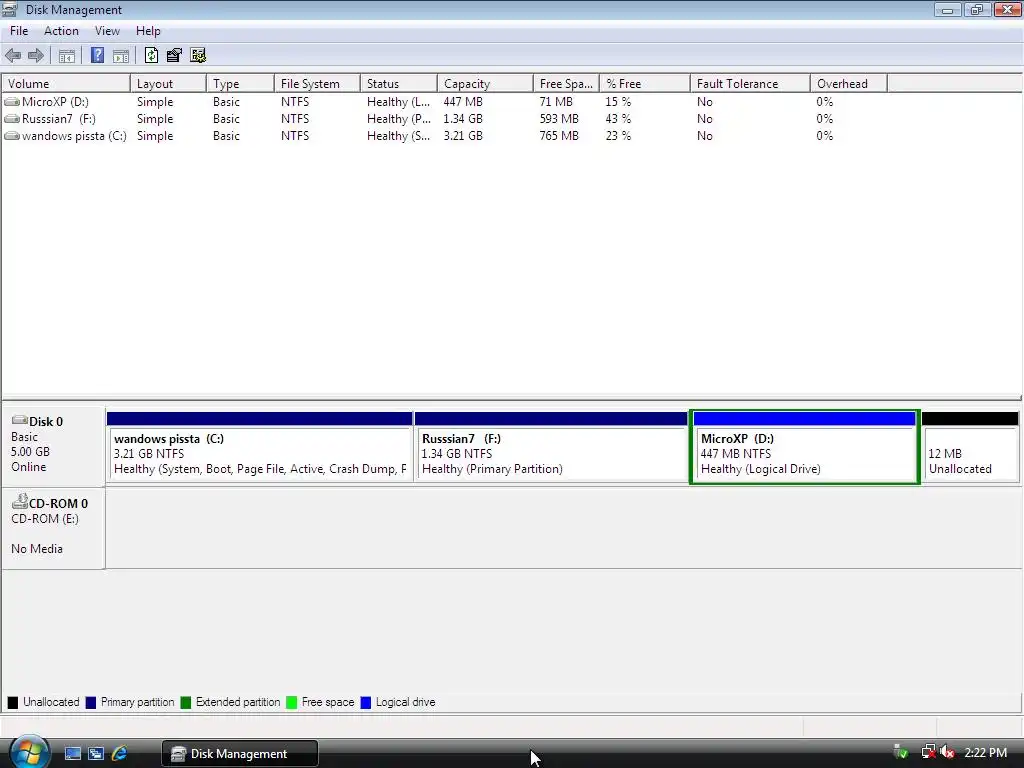Click the 23 % free cell

618,136
